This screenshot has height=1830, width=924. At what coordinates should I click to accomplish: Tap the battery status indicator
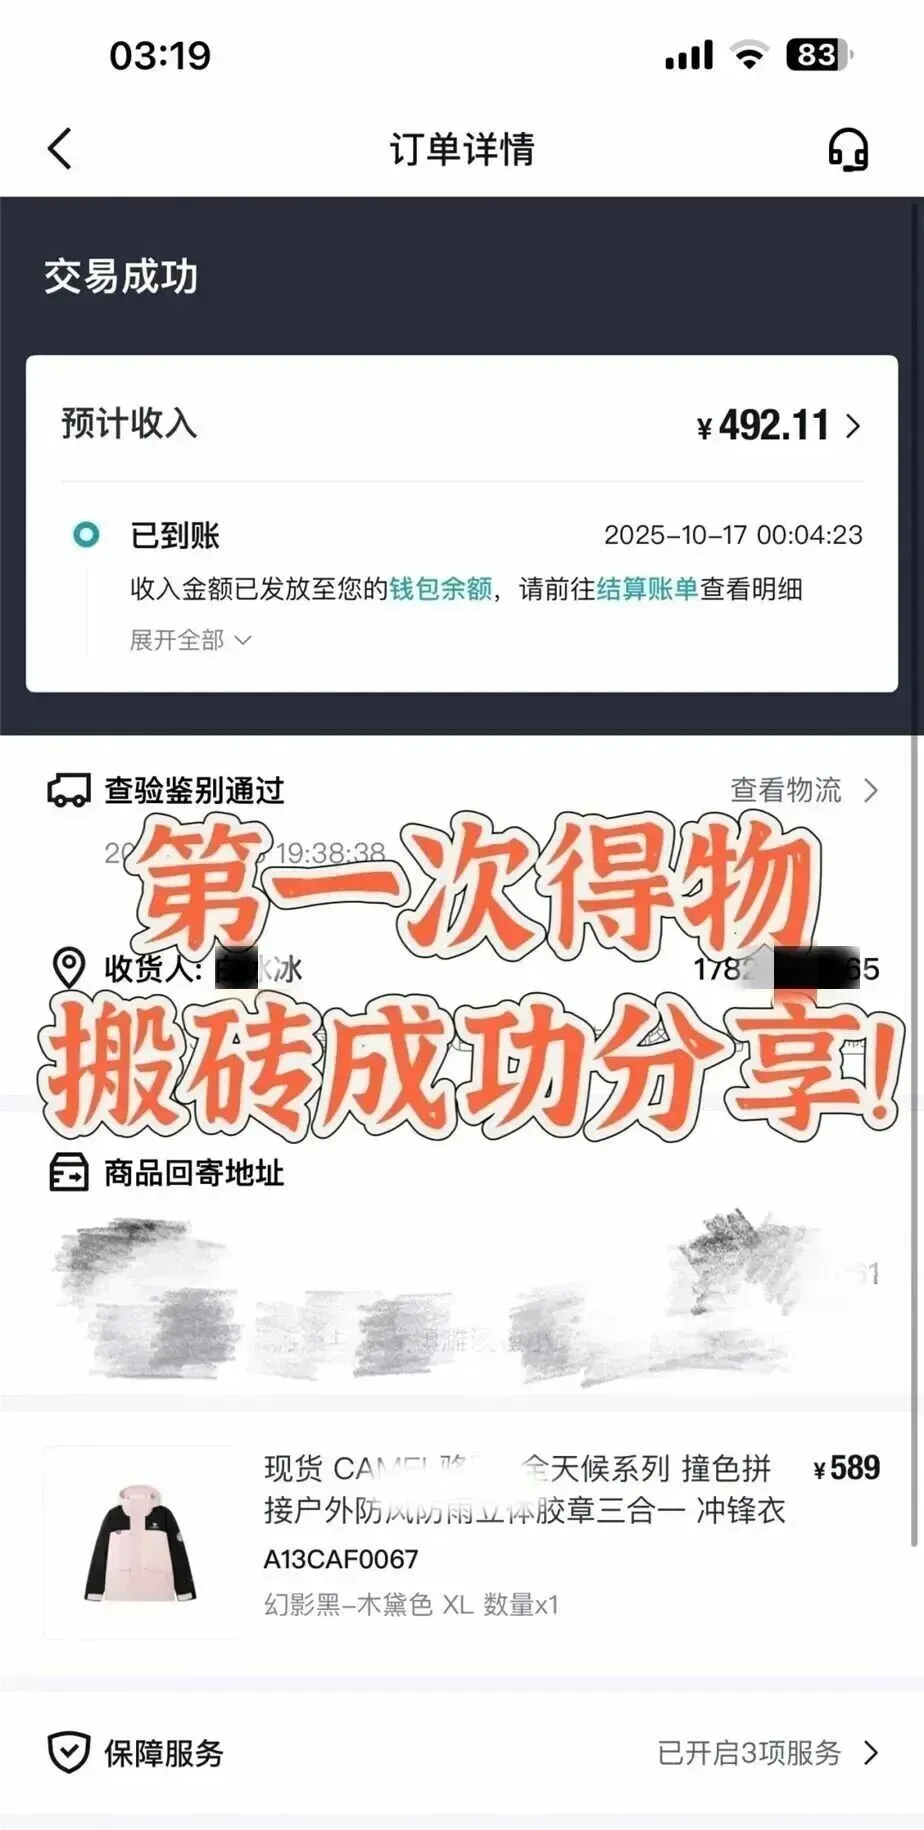tap(818, 54)
